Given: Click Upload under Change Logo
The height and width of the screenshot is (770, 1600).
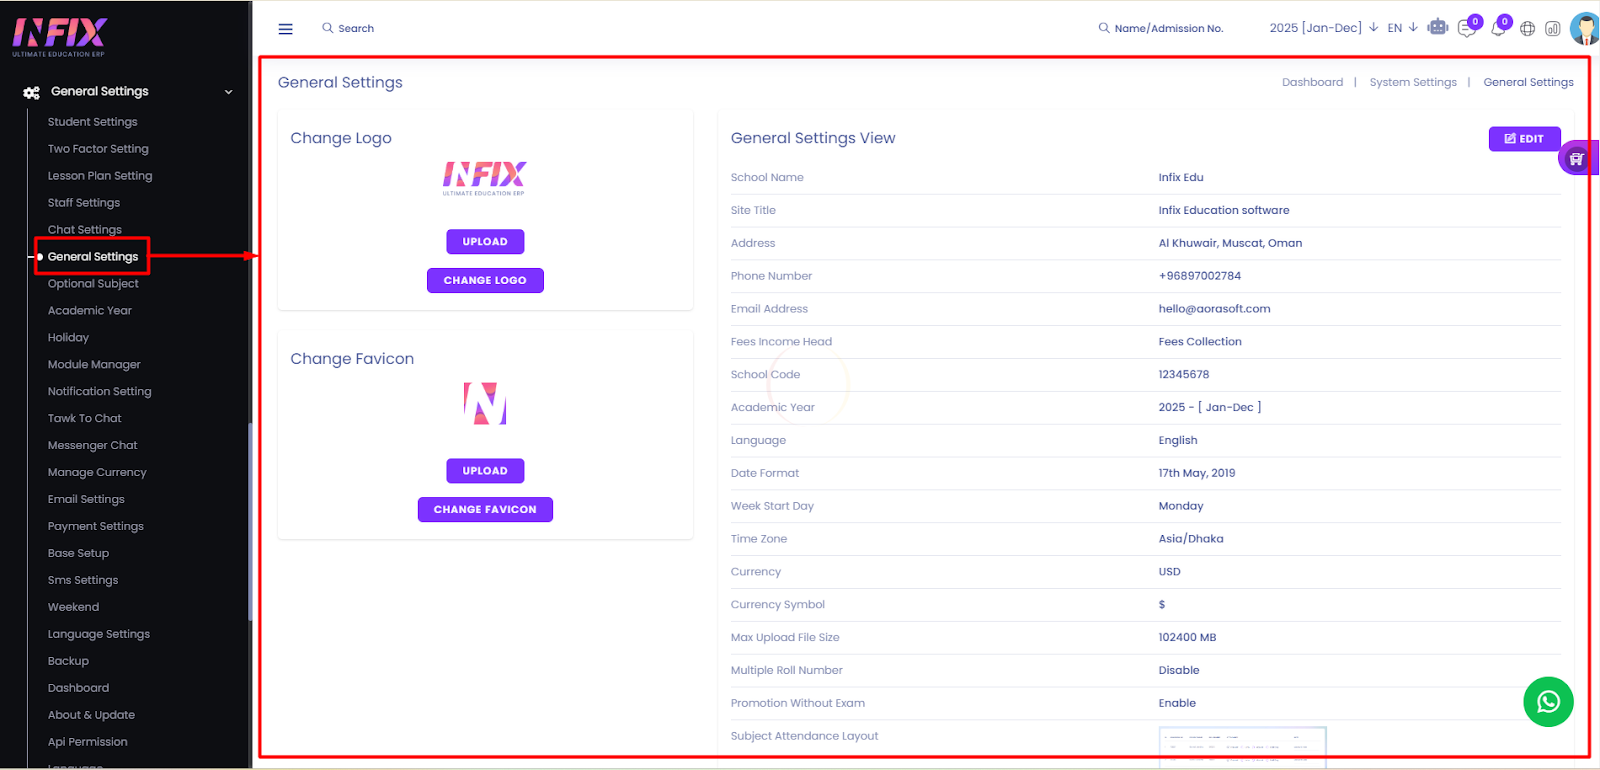Looking at the screenshot, I should tap(485, 242).
